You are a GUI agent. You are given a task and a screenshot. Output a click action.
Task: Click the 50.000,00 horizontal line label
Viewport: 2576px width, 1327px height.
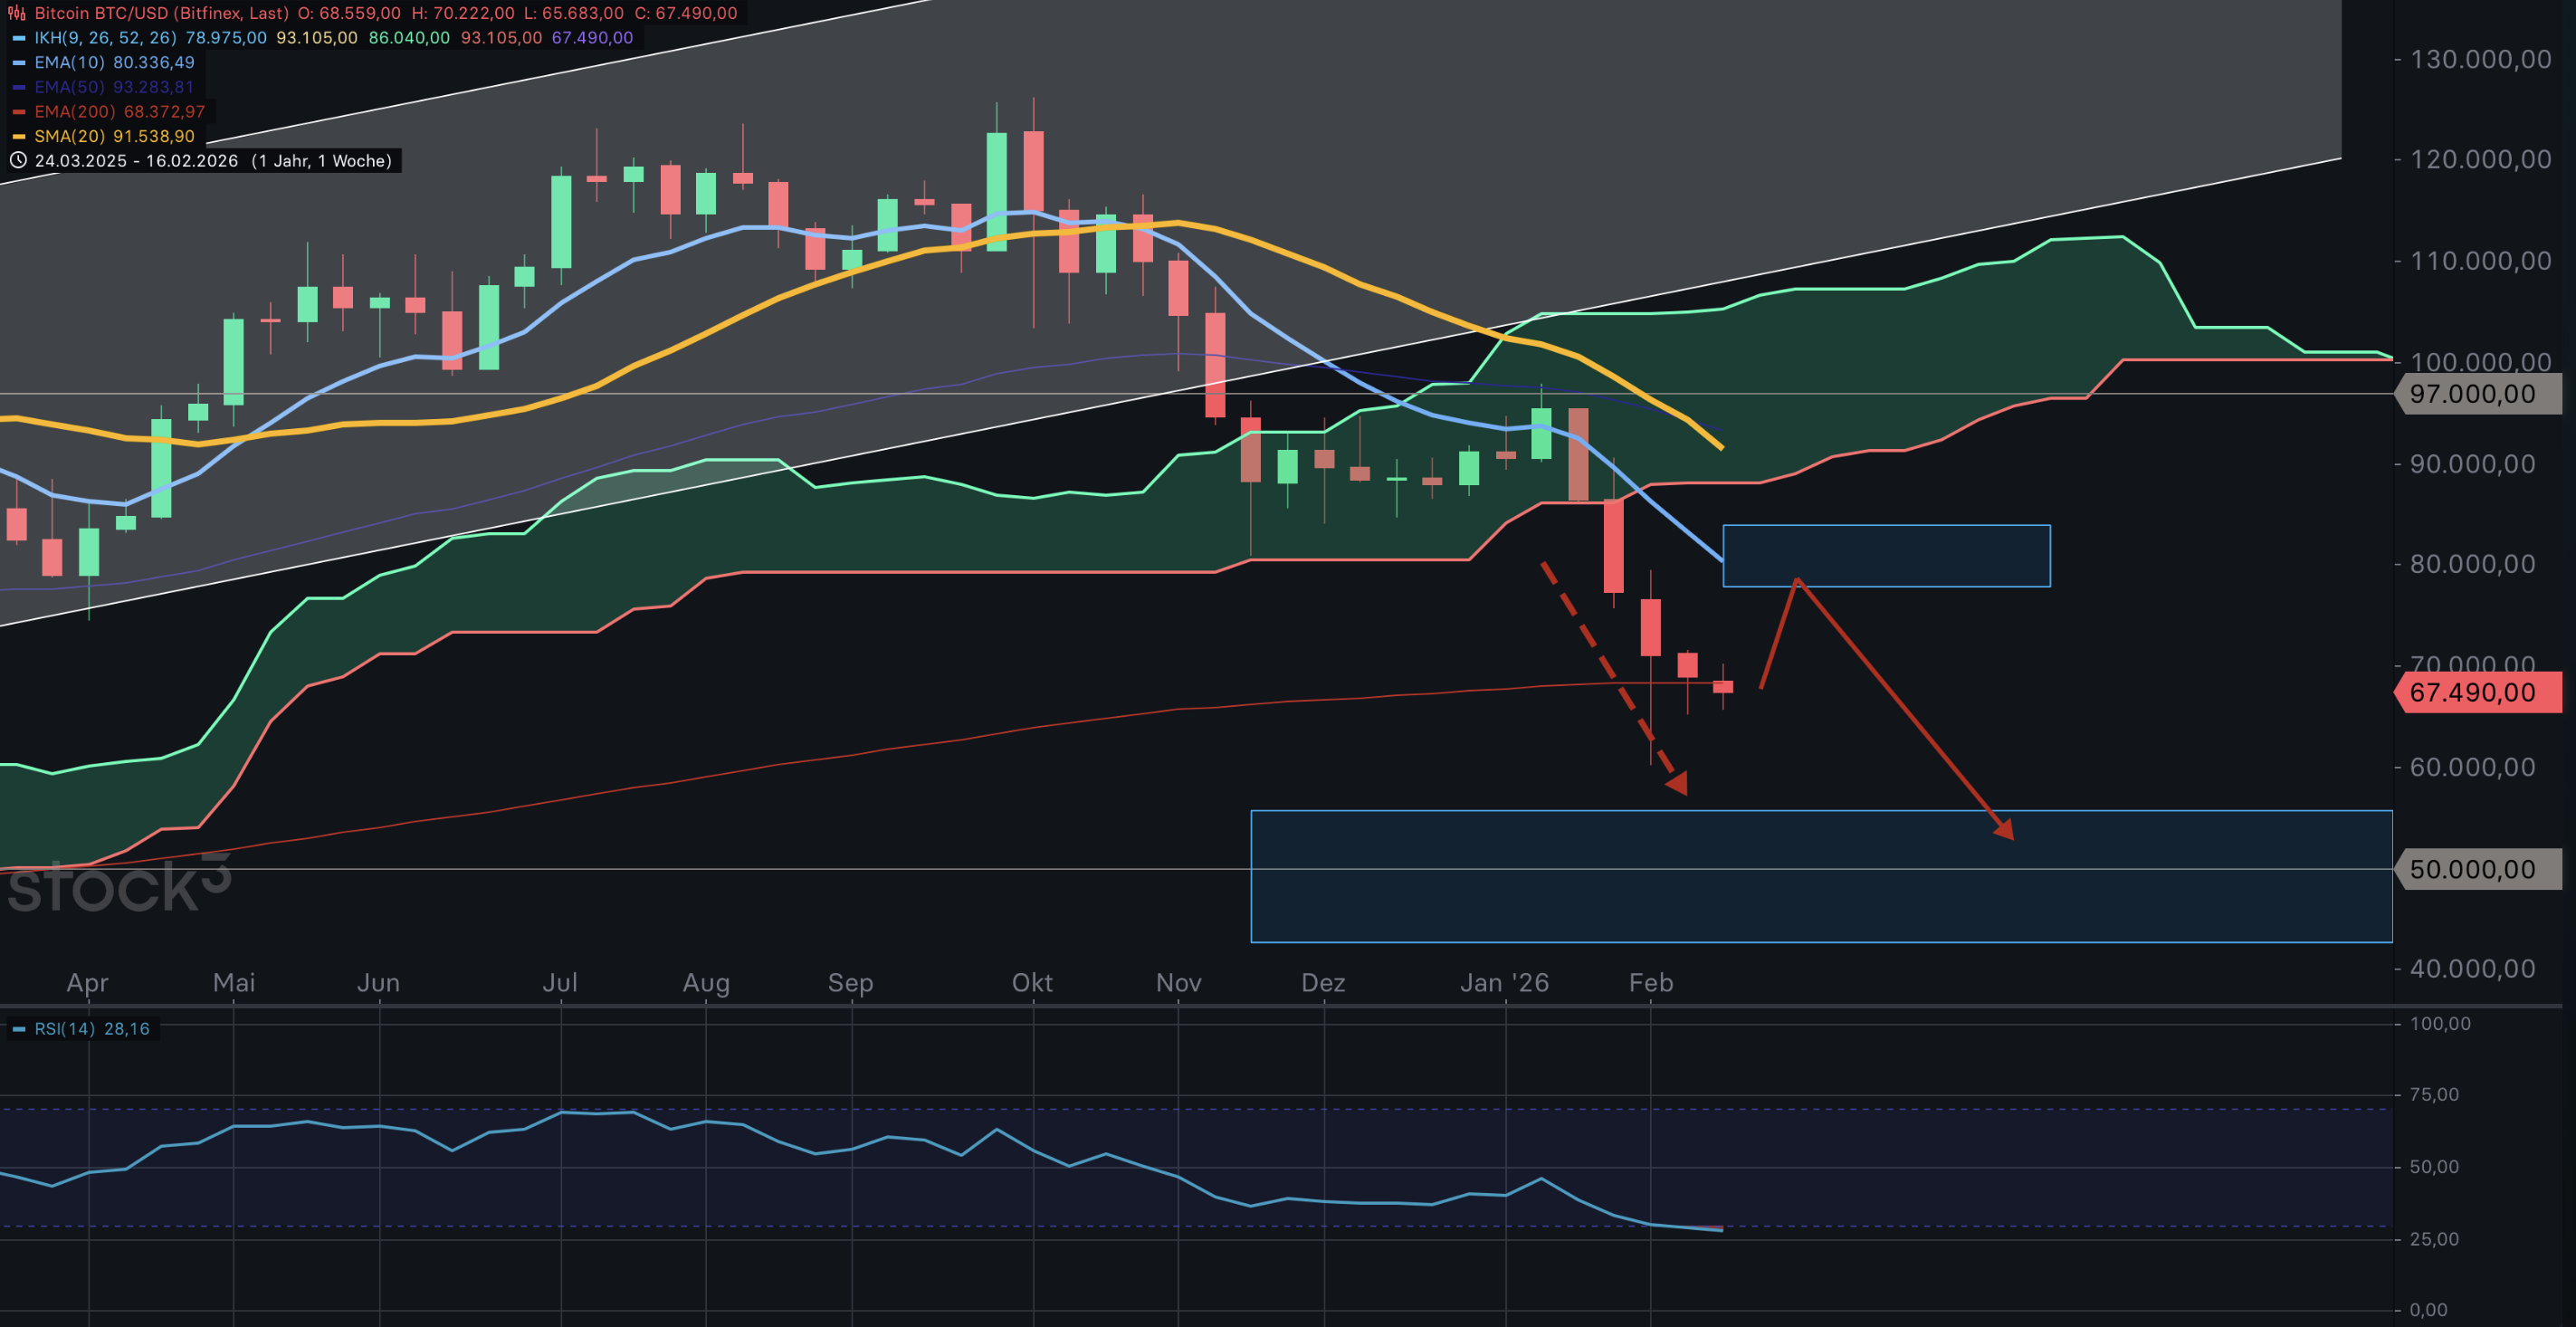click(2476, 869)
